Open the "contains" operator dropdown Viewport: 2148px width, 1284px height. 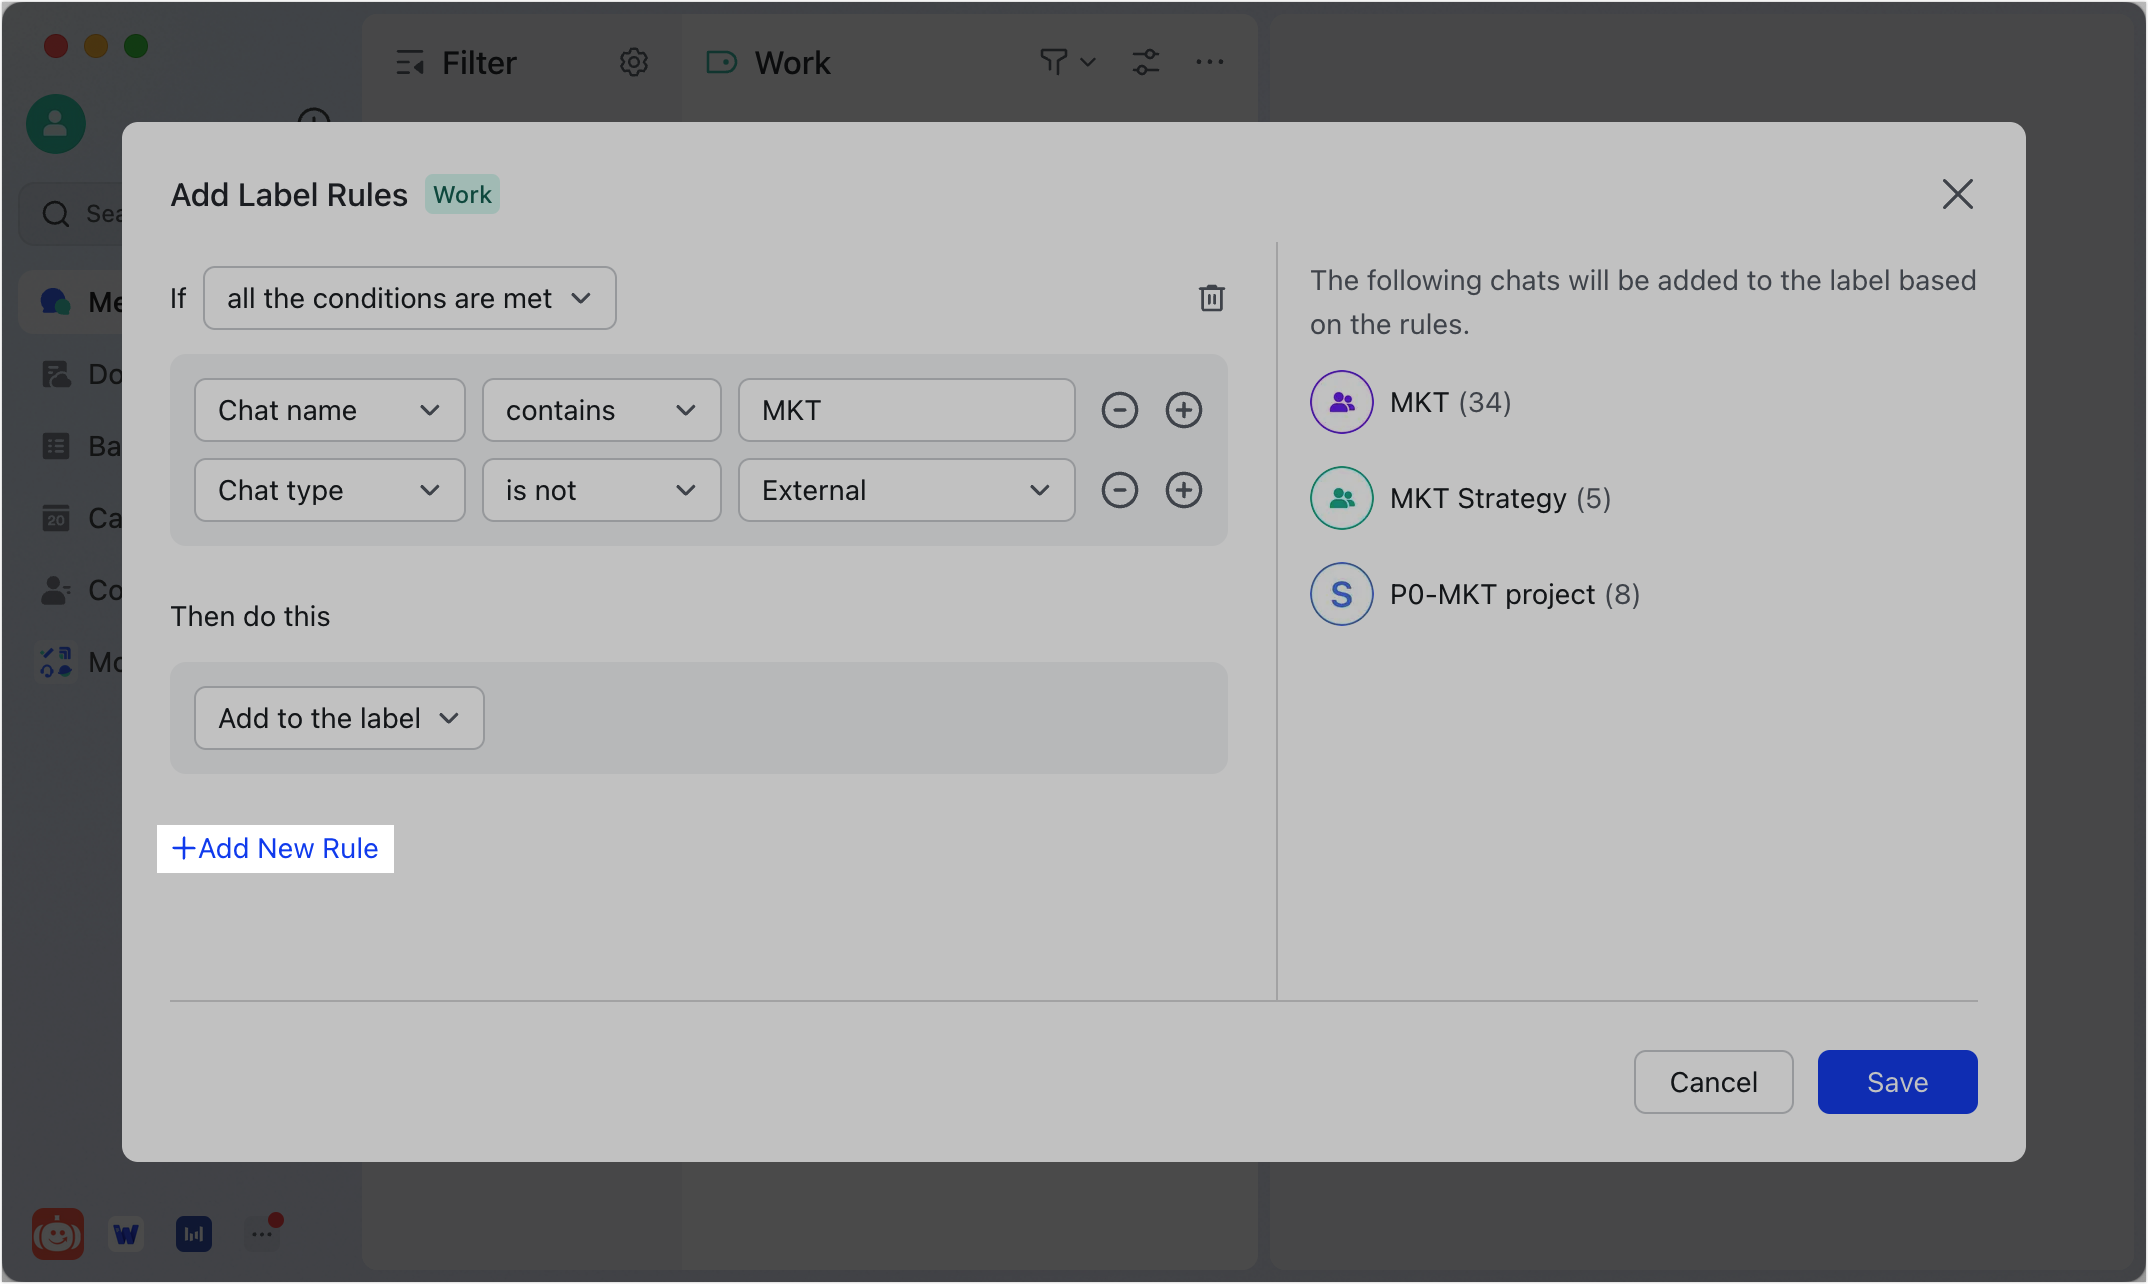tap(601, 410)
